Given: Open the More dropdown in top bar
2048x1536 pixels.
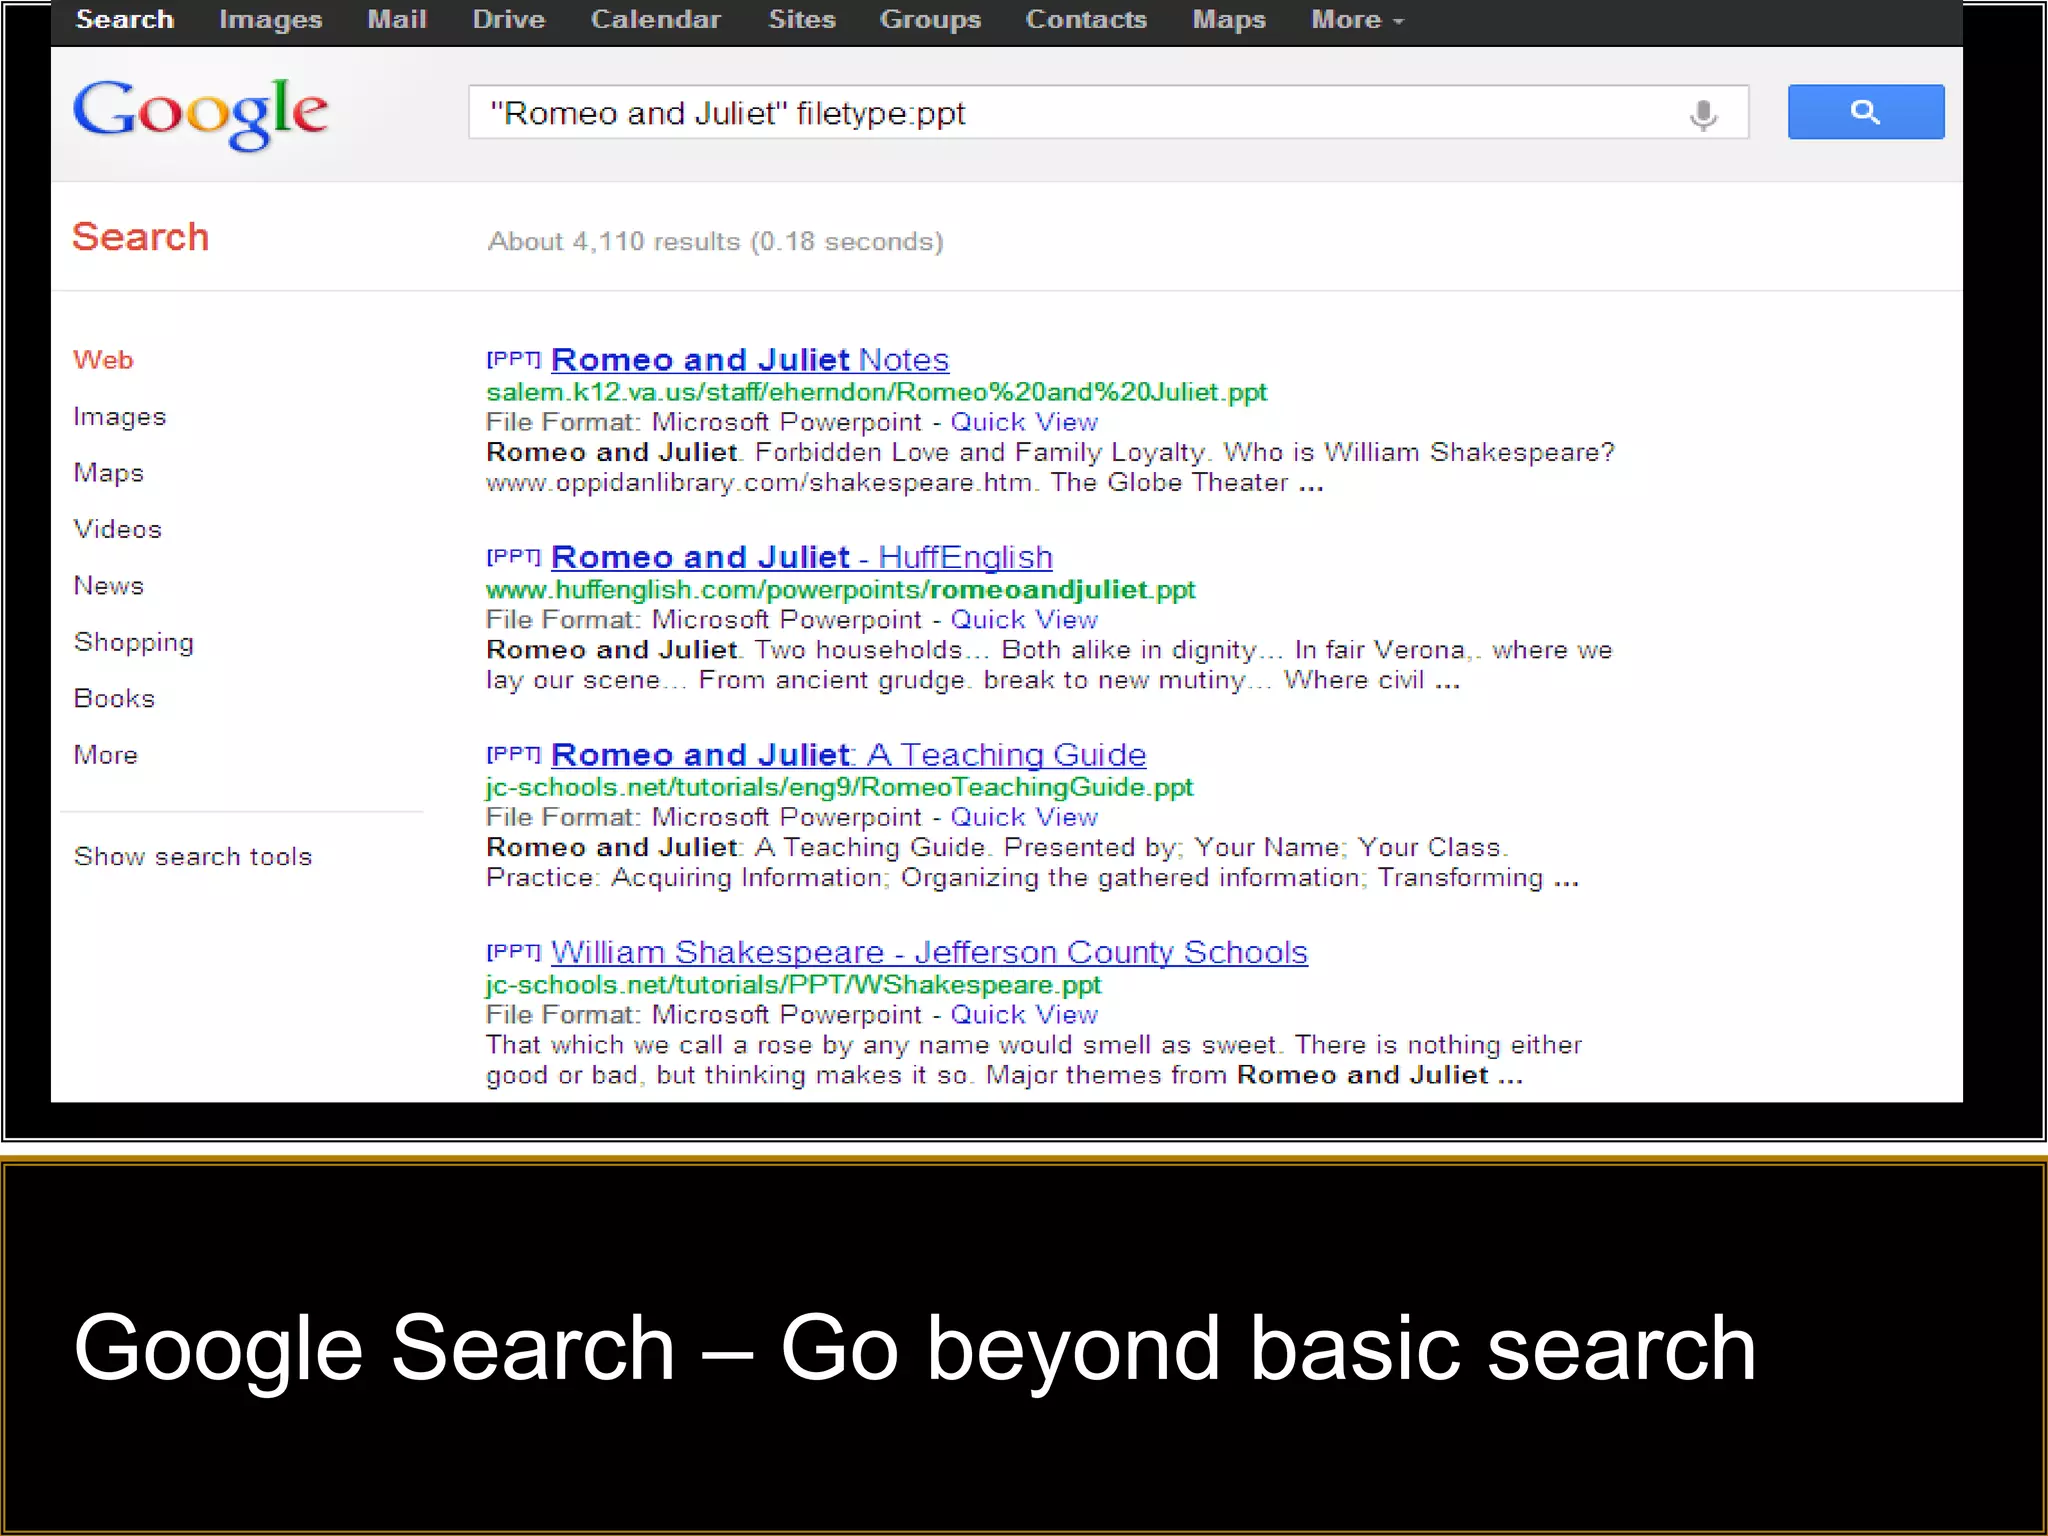Looking at the screenshot, I should point(1357,20).
